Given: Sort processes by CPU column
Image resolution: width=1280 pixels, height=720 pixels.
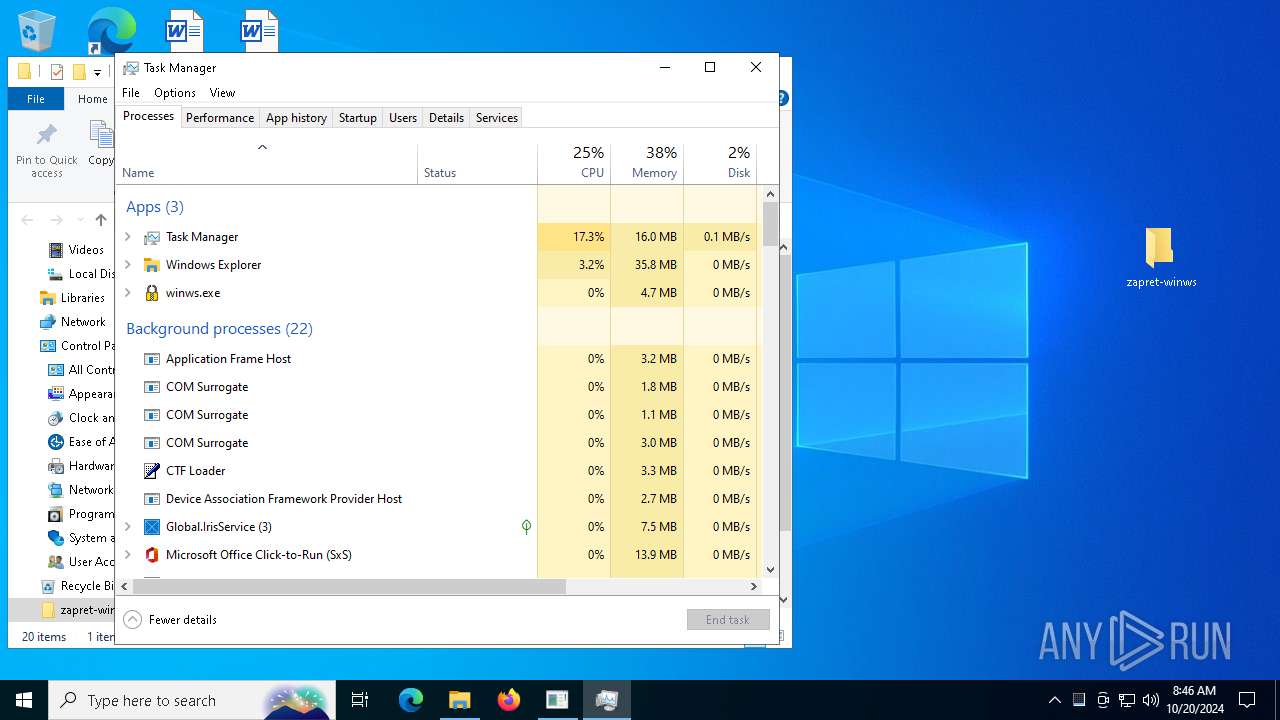Looking at the screenshot, I should pos(574,164).
